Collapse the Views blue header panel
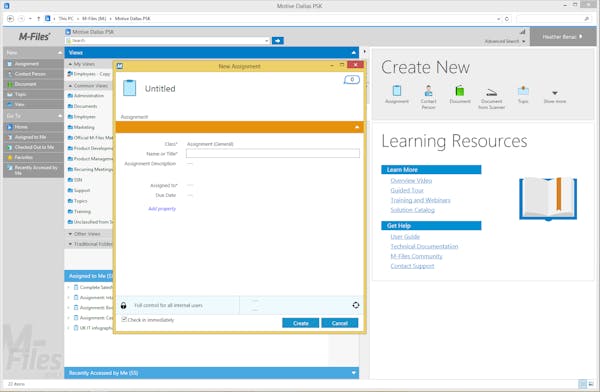 [354, 52]
